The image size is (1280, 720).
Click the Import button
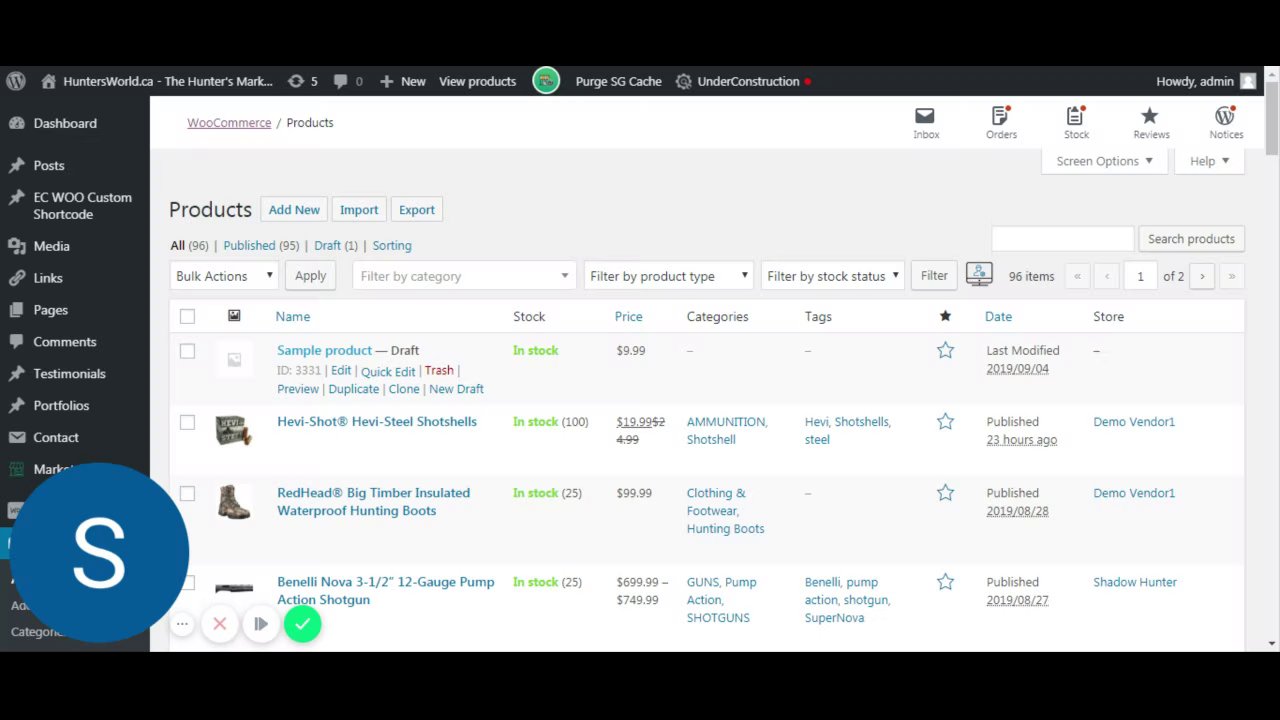point(359,210)
